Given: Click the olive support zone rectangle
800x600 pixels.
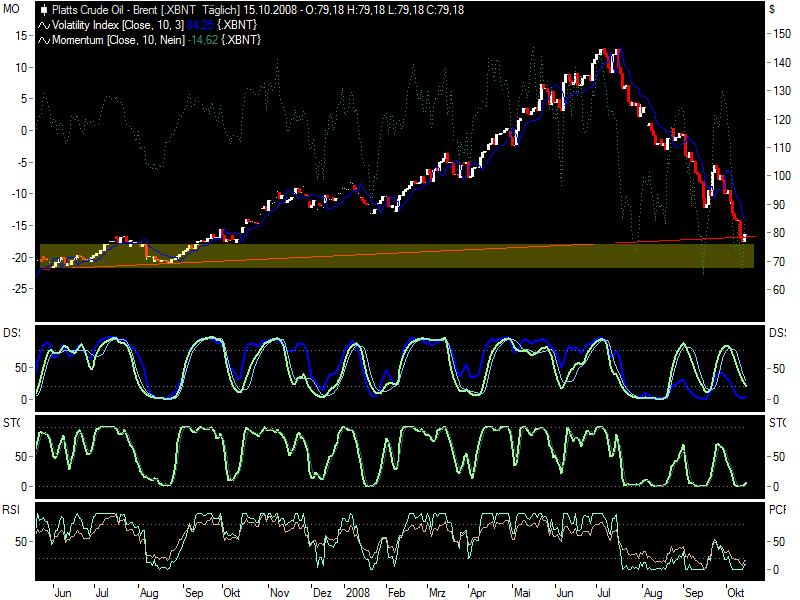Looking at the screenshot, I should point(400,256).
